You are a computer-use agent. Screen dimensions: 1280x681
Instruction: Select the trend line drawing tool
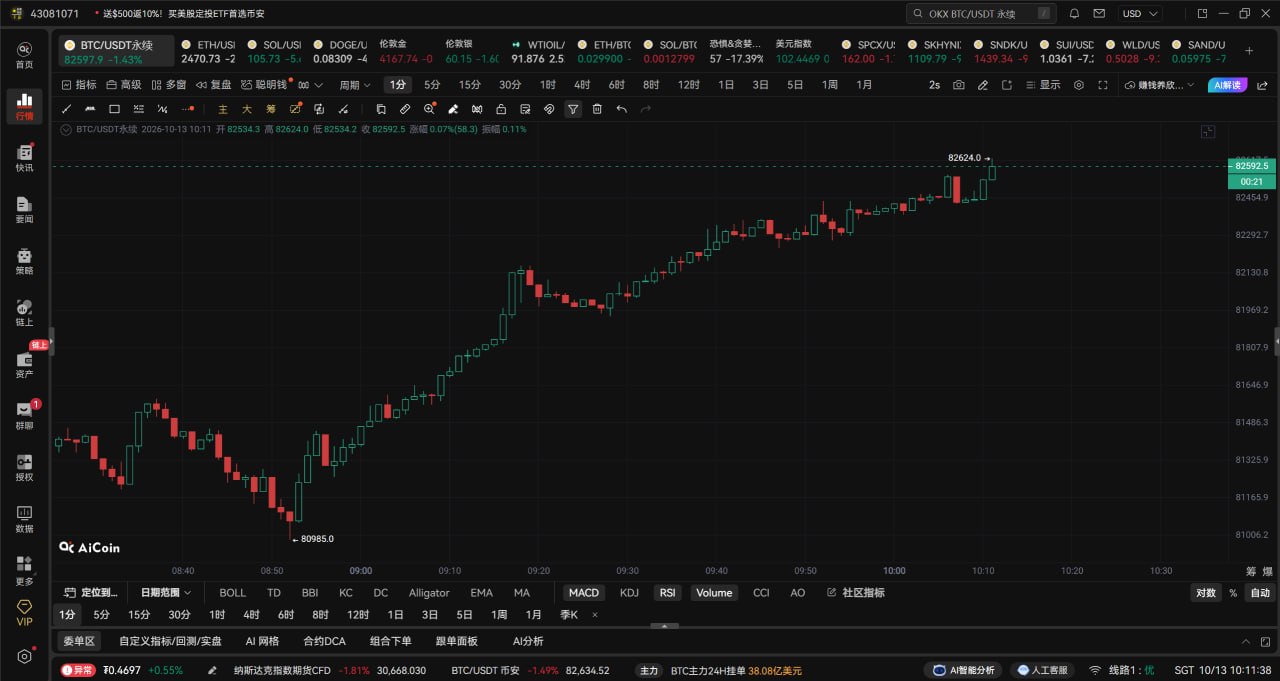point(67,109)
